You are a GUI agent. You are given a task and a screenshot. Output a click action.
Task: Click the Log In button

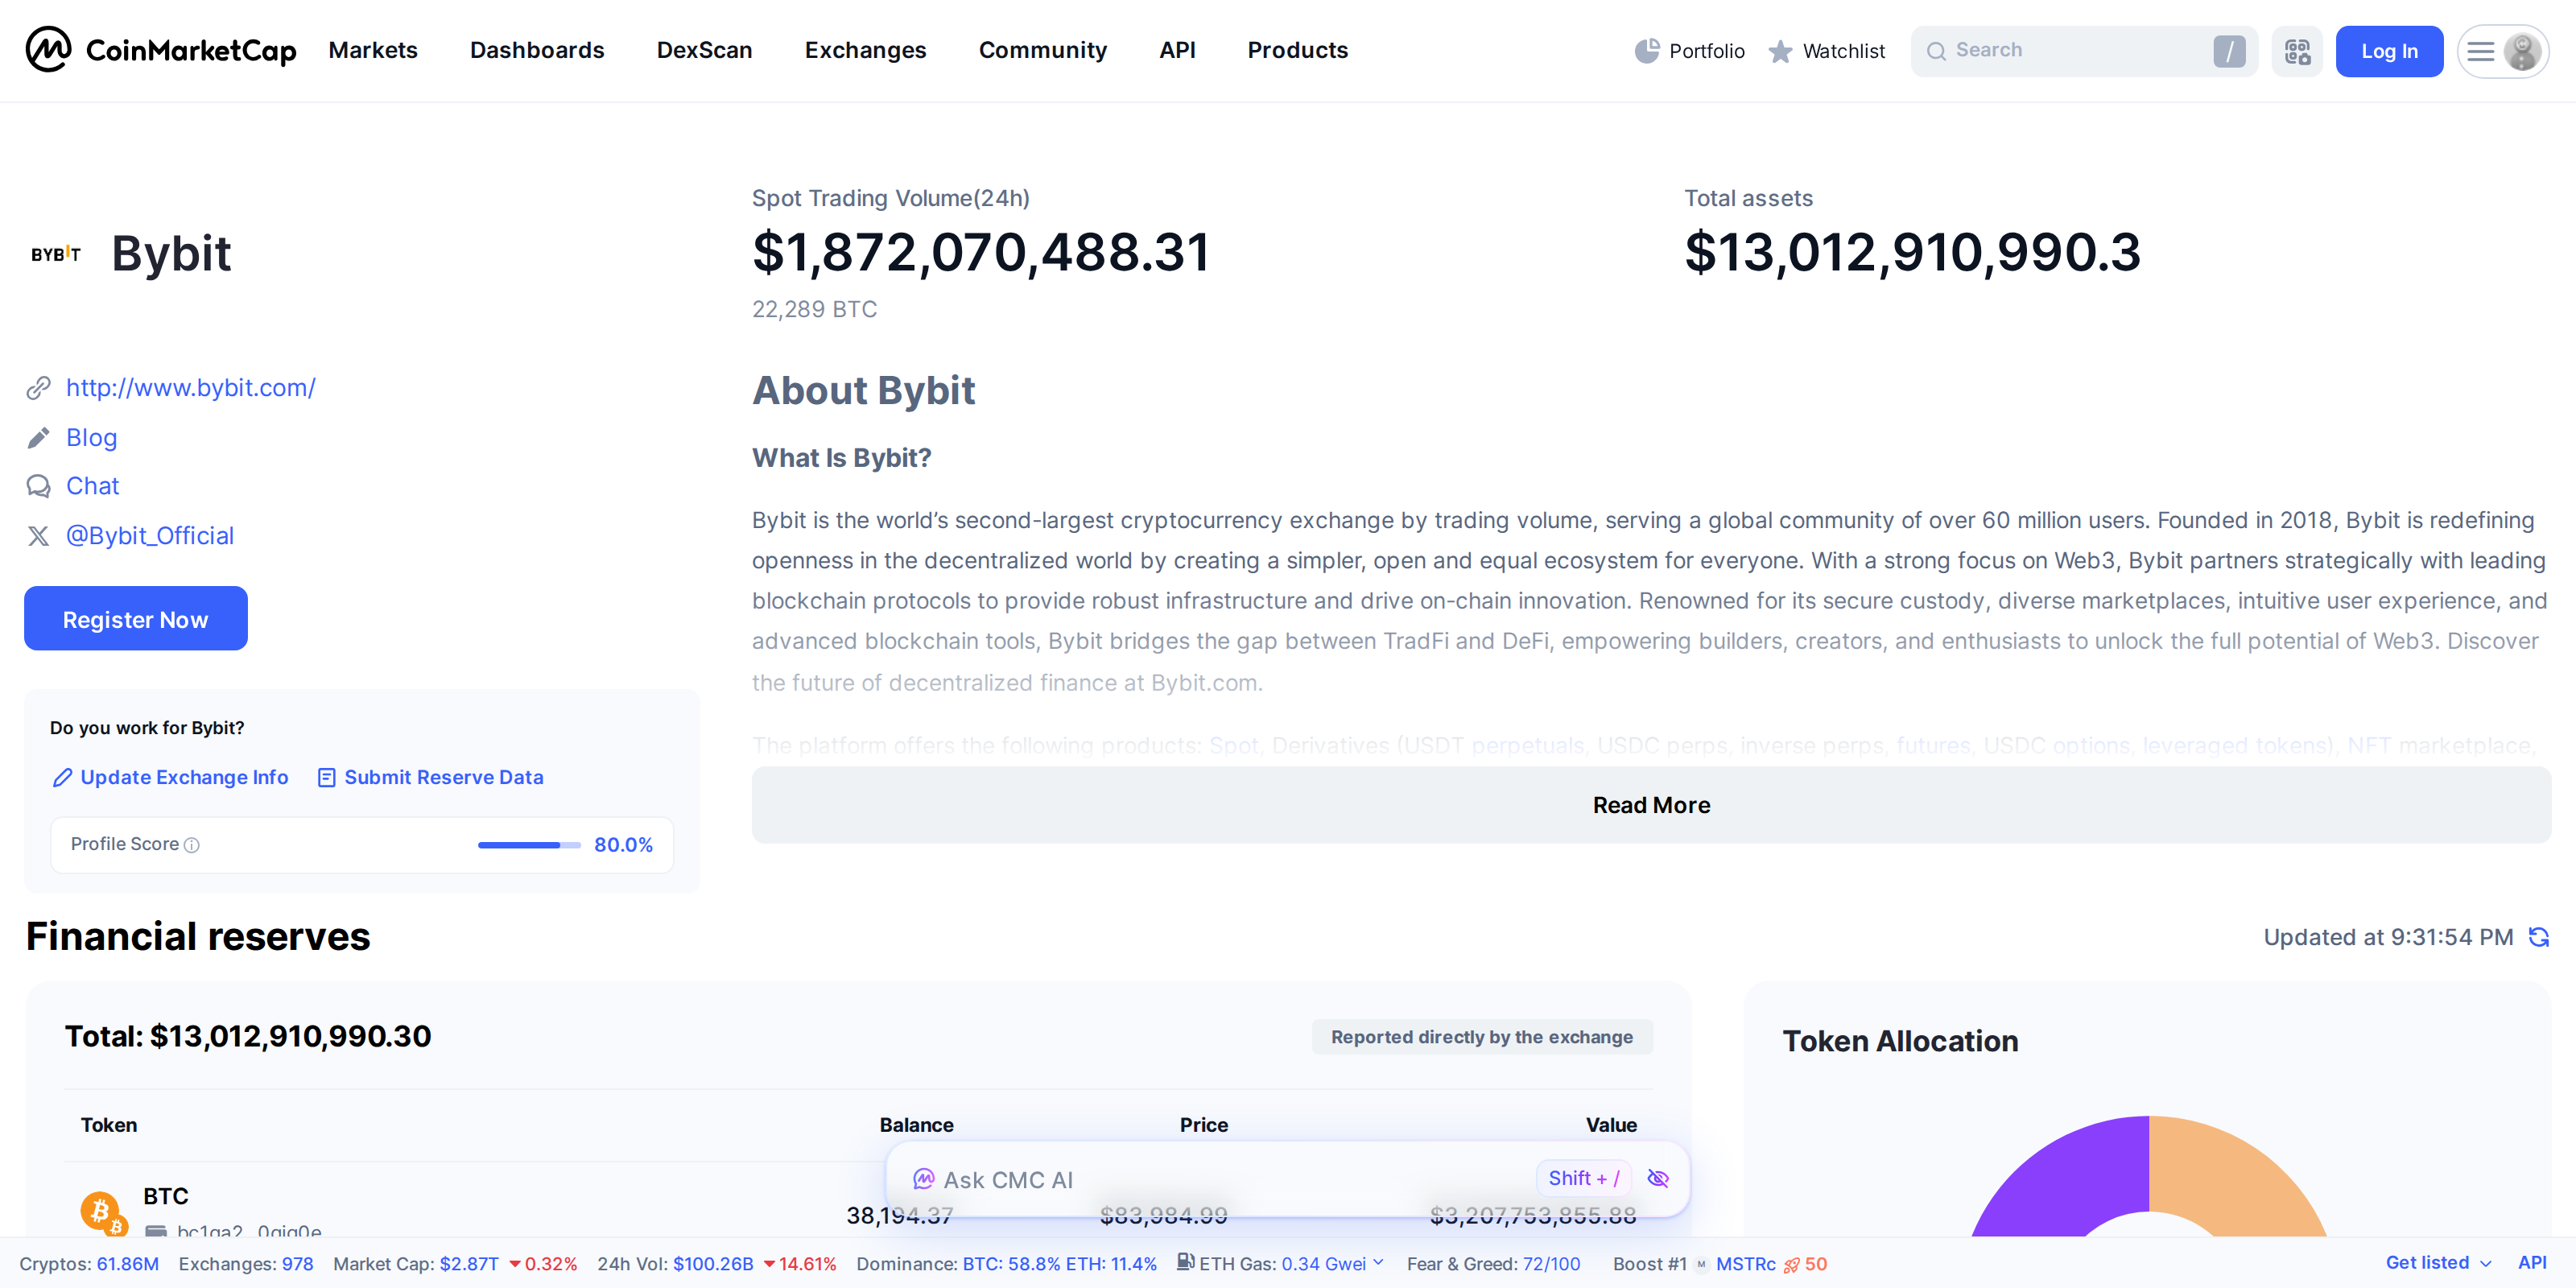click(2389, 51)
